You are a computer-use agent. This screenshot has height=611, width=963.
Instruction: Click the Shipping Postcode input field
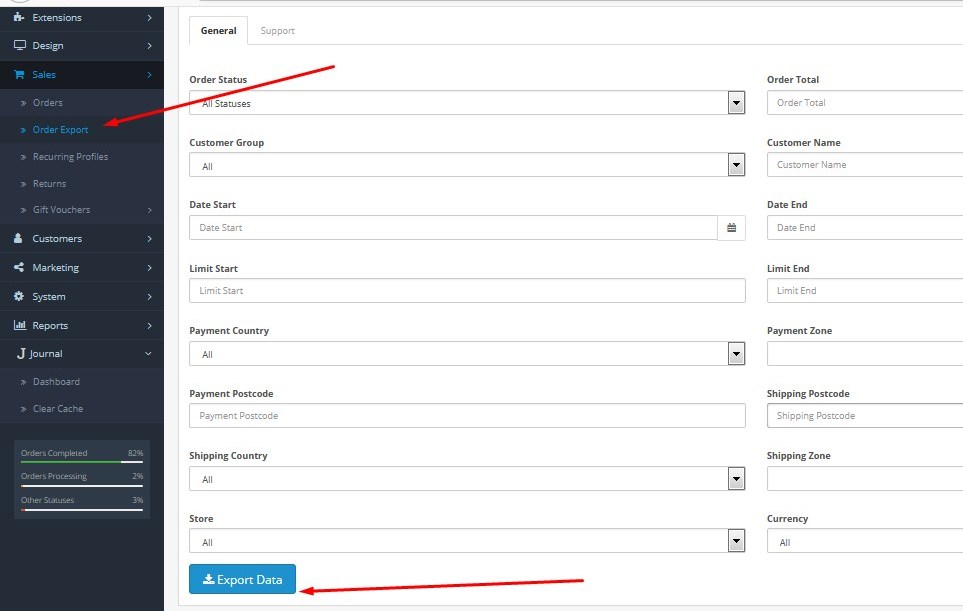click(865, 416)
